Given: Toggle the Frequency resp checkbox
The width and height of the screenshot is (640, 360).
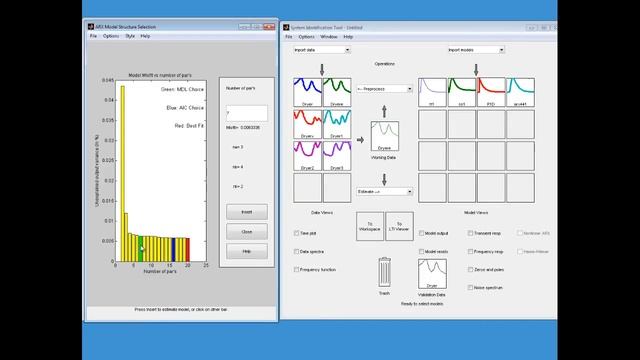Looking at the screenshot, I should coord(470,251).
